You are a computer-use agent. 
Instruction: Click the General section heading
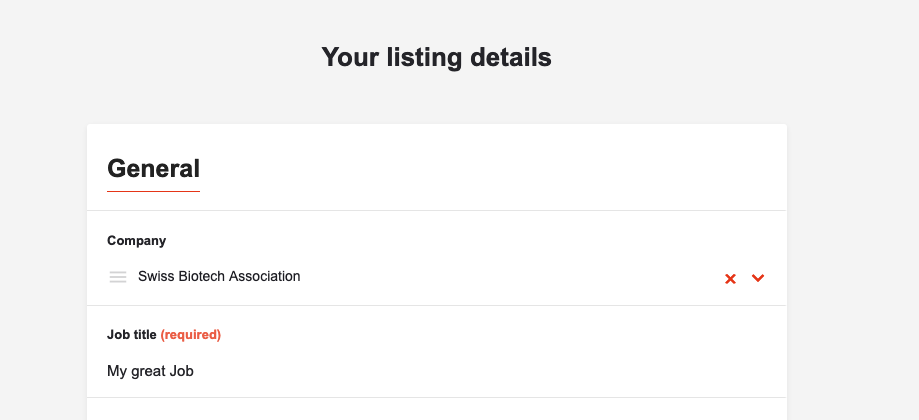[153, 168]
